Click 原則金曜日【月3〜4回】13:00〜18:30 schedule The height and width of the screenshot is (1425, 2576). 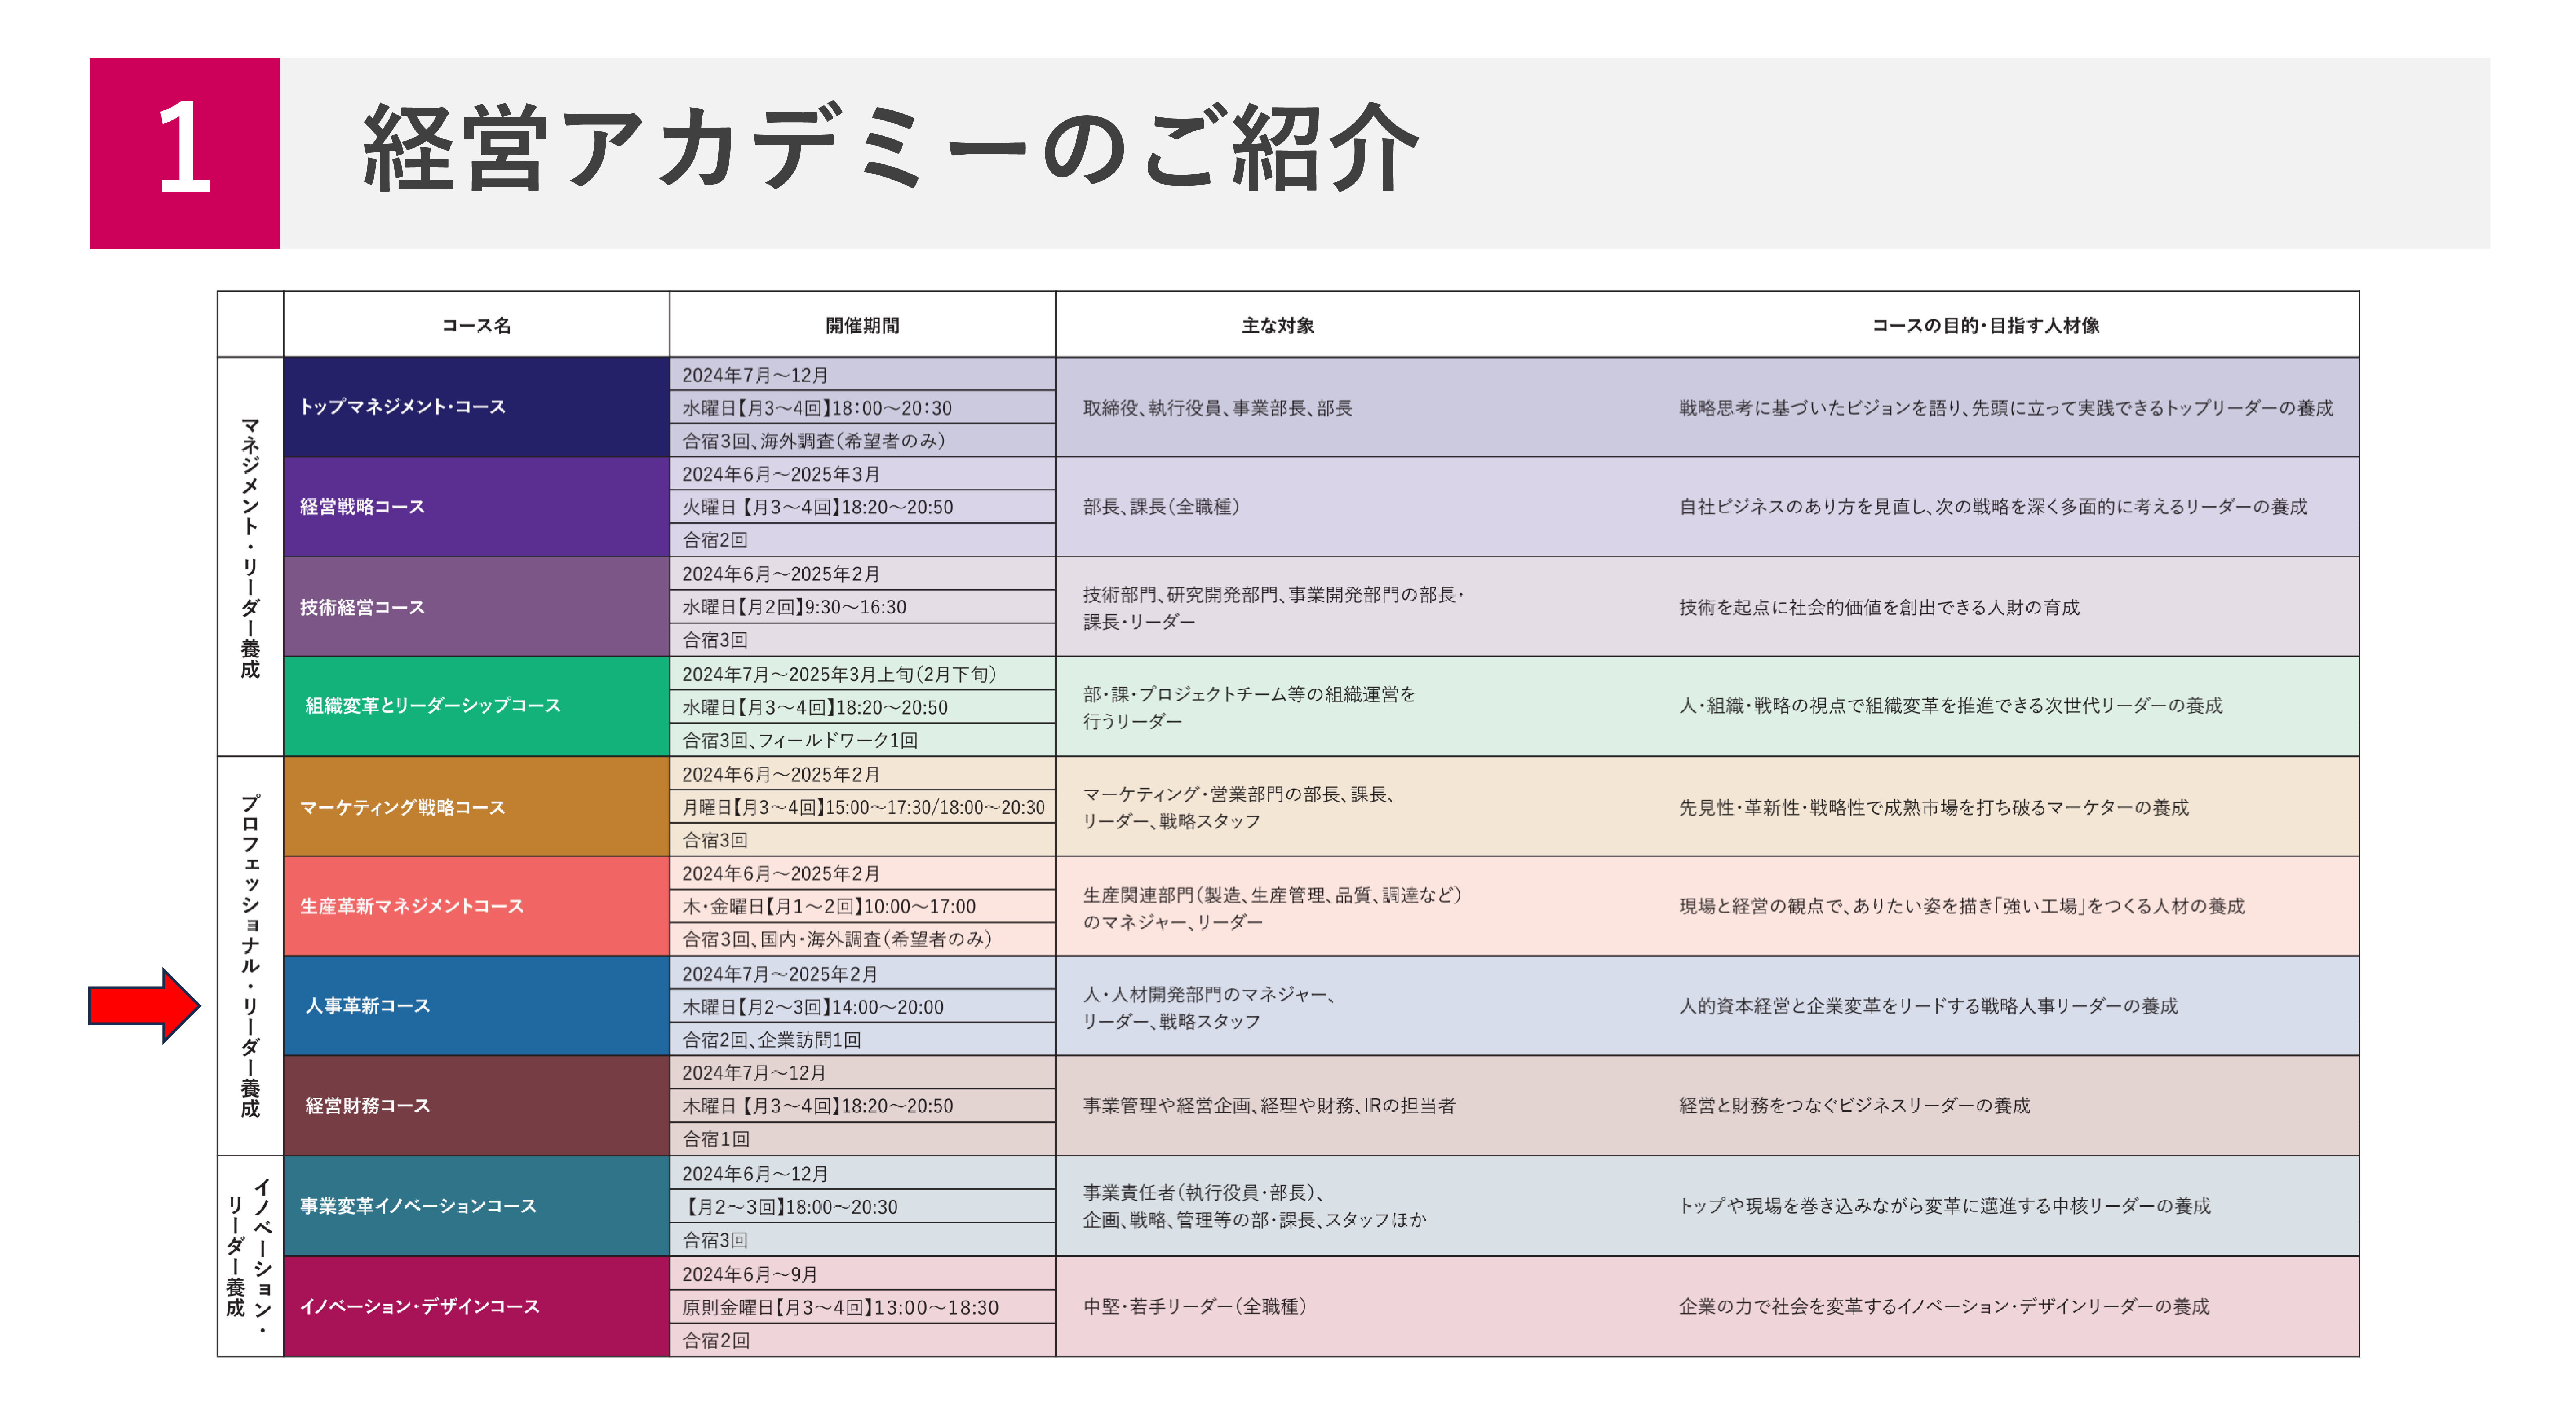click(840, 1307)
